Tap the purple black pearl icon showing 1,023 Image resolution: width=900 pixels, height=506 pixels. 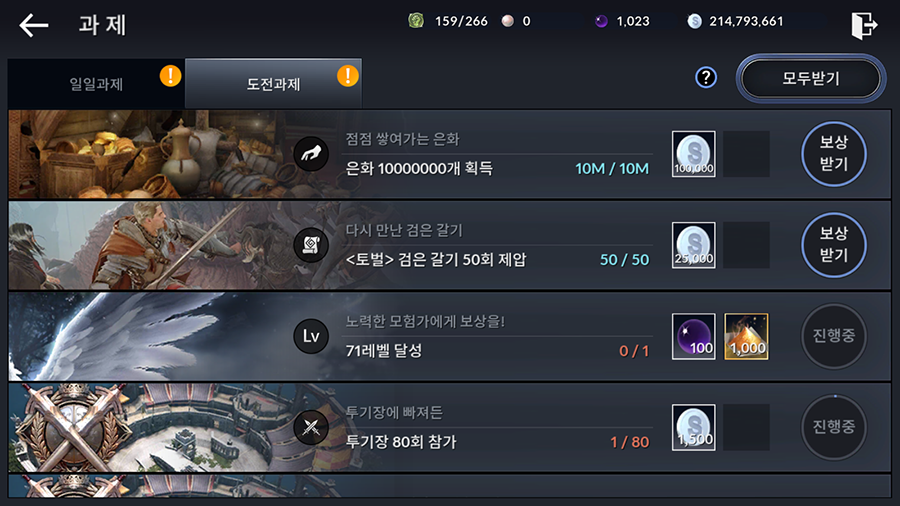coord(601,21)
